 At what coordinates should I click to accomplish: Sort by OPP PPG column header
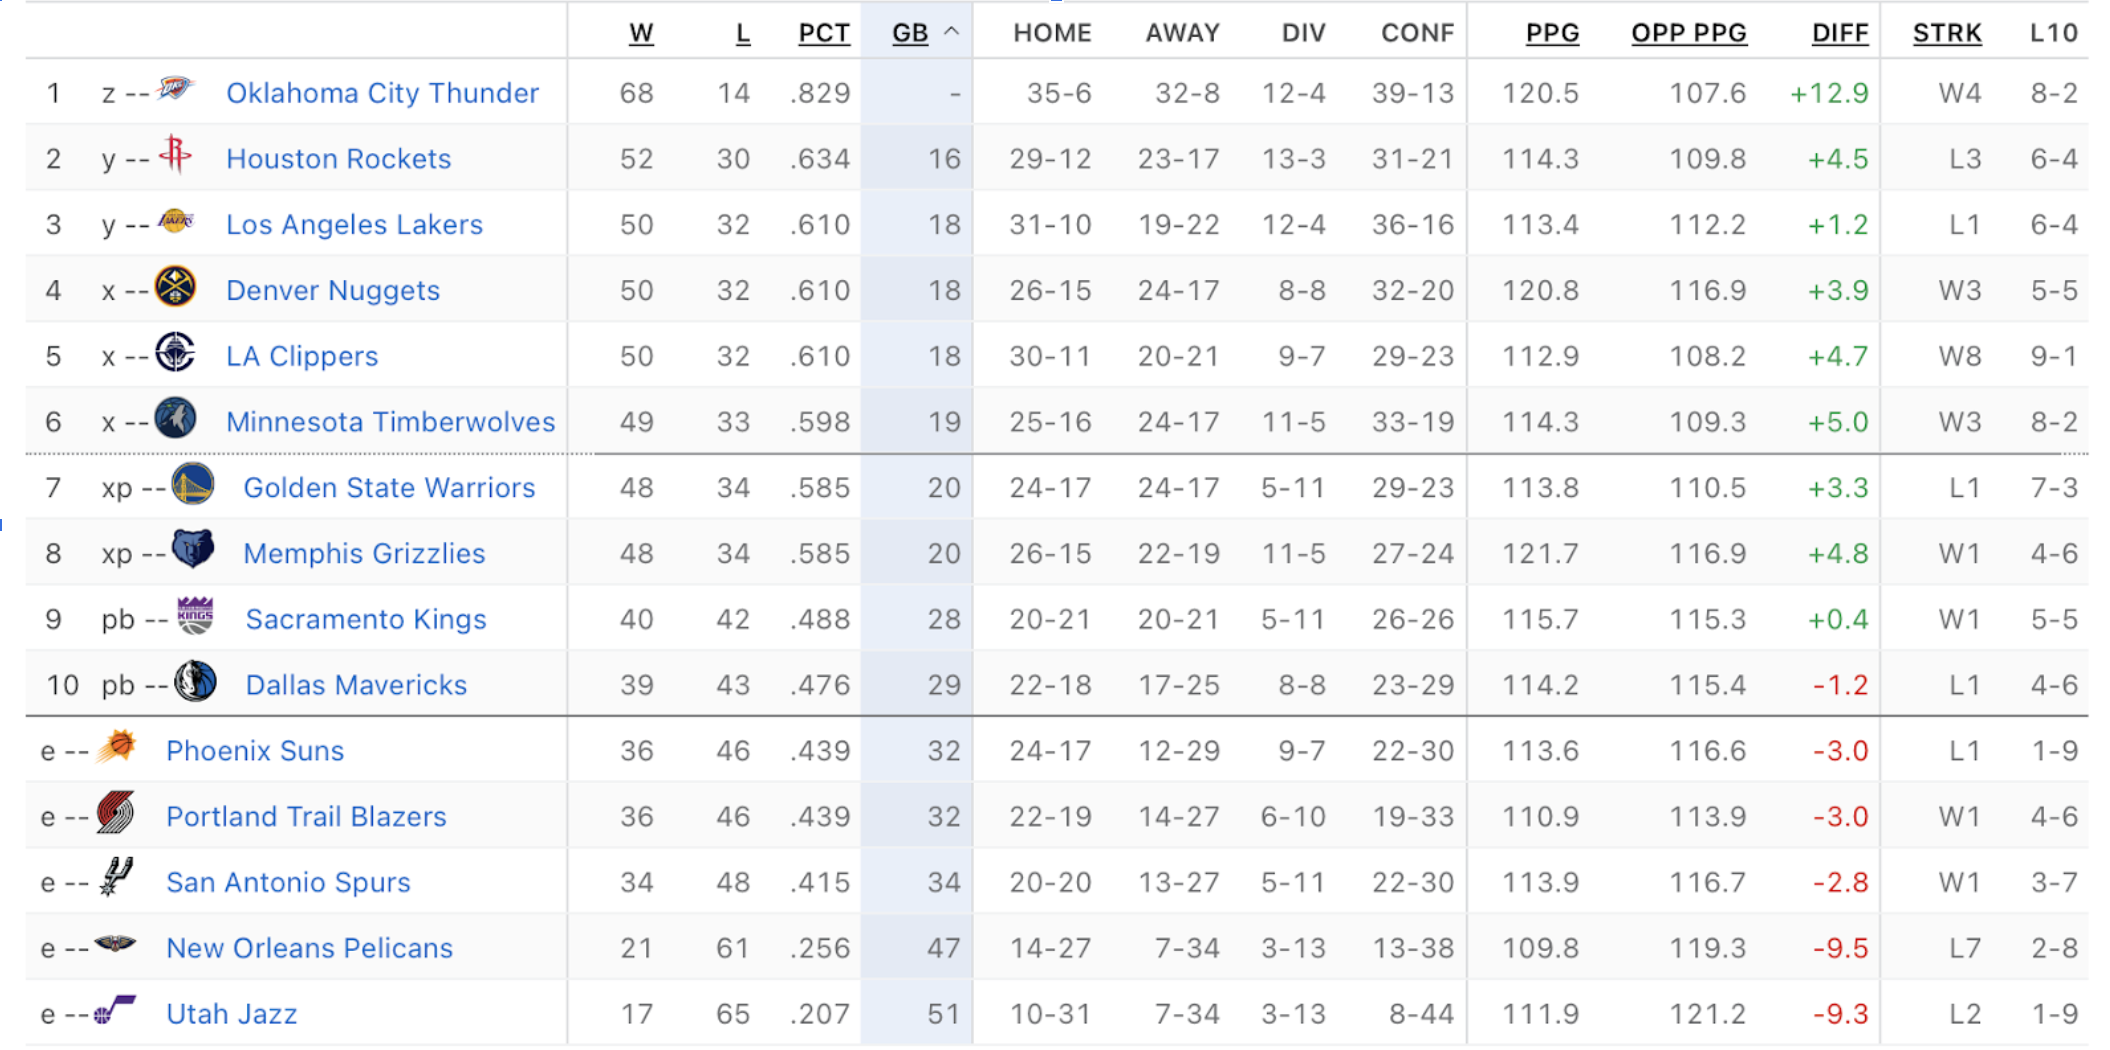point(1688,33)
